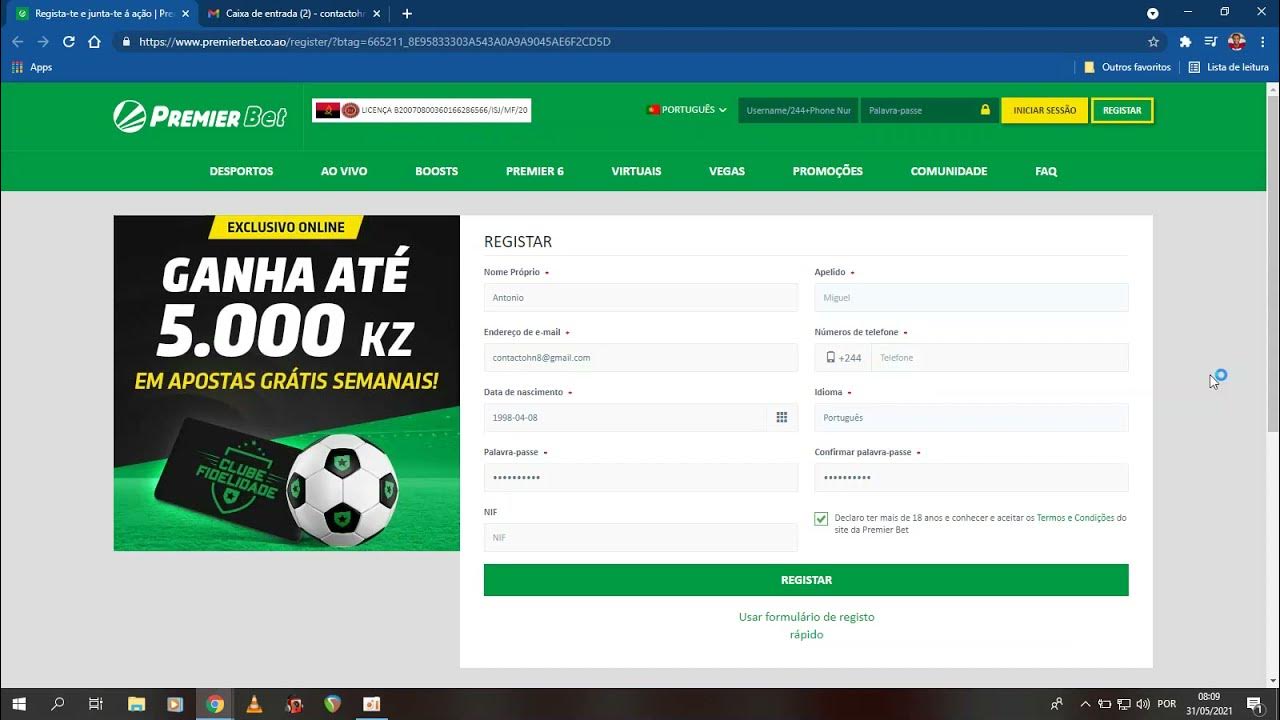Image resolution: width=1280 pixels, height=720 pixels.
Task: Click the Nome Próprio field with Antonio
Action: point(641,297)
